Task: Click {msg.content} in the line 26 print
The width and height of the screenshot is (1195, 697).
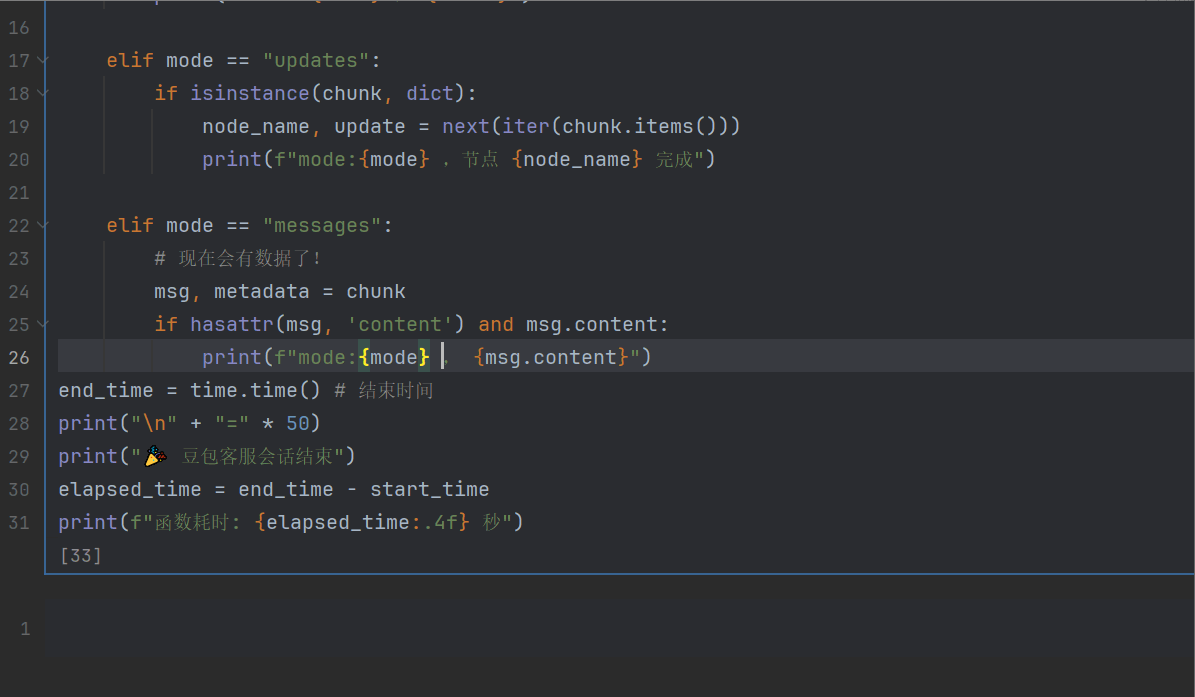Action: [552, 357]
